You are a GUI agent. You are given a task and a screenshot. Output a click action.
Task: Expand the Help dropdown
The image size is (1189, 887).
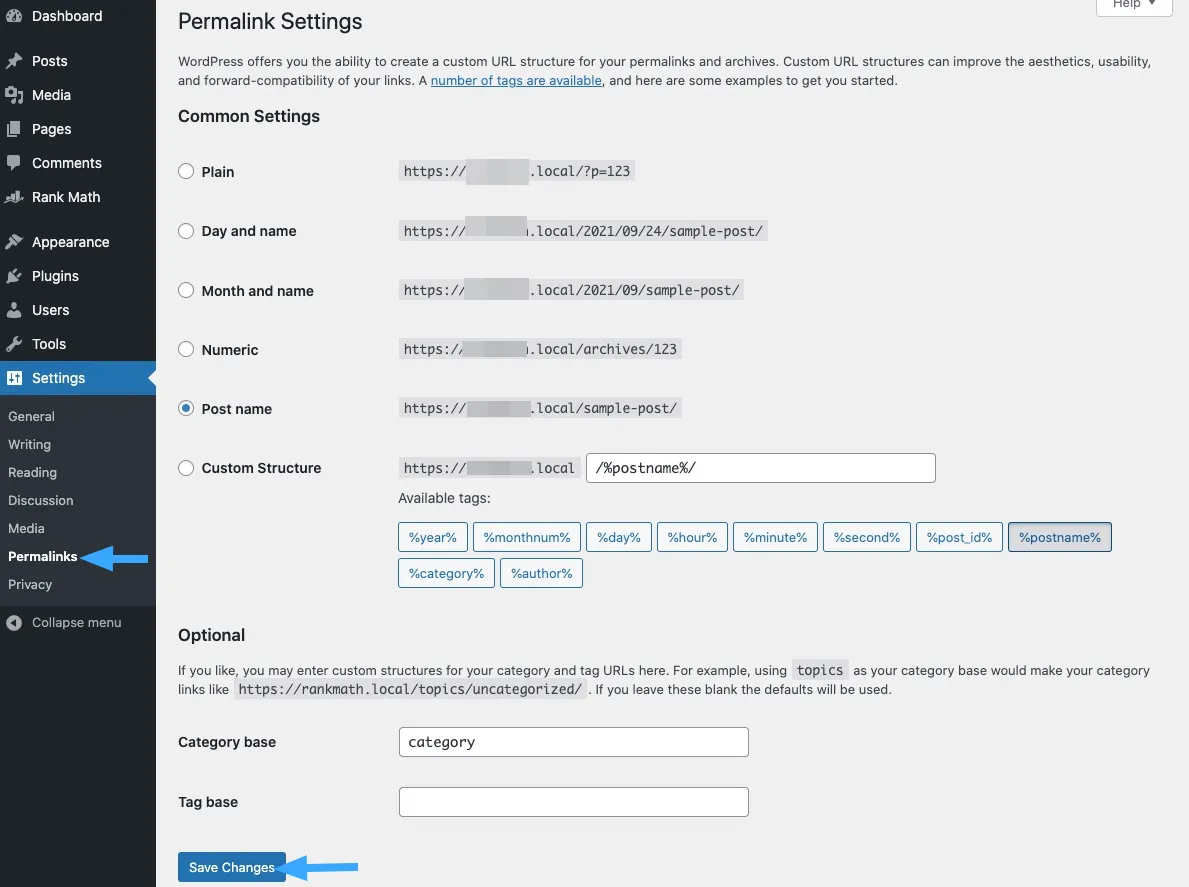pos(1133,4)
